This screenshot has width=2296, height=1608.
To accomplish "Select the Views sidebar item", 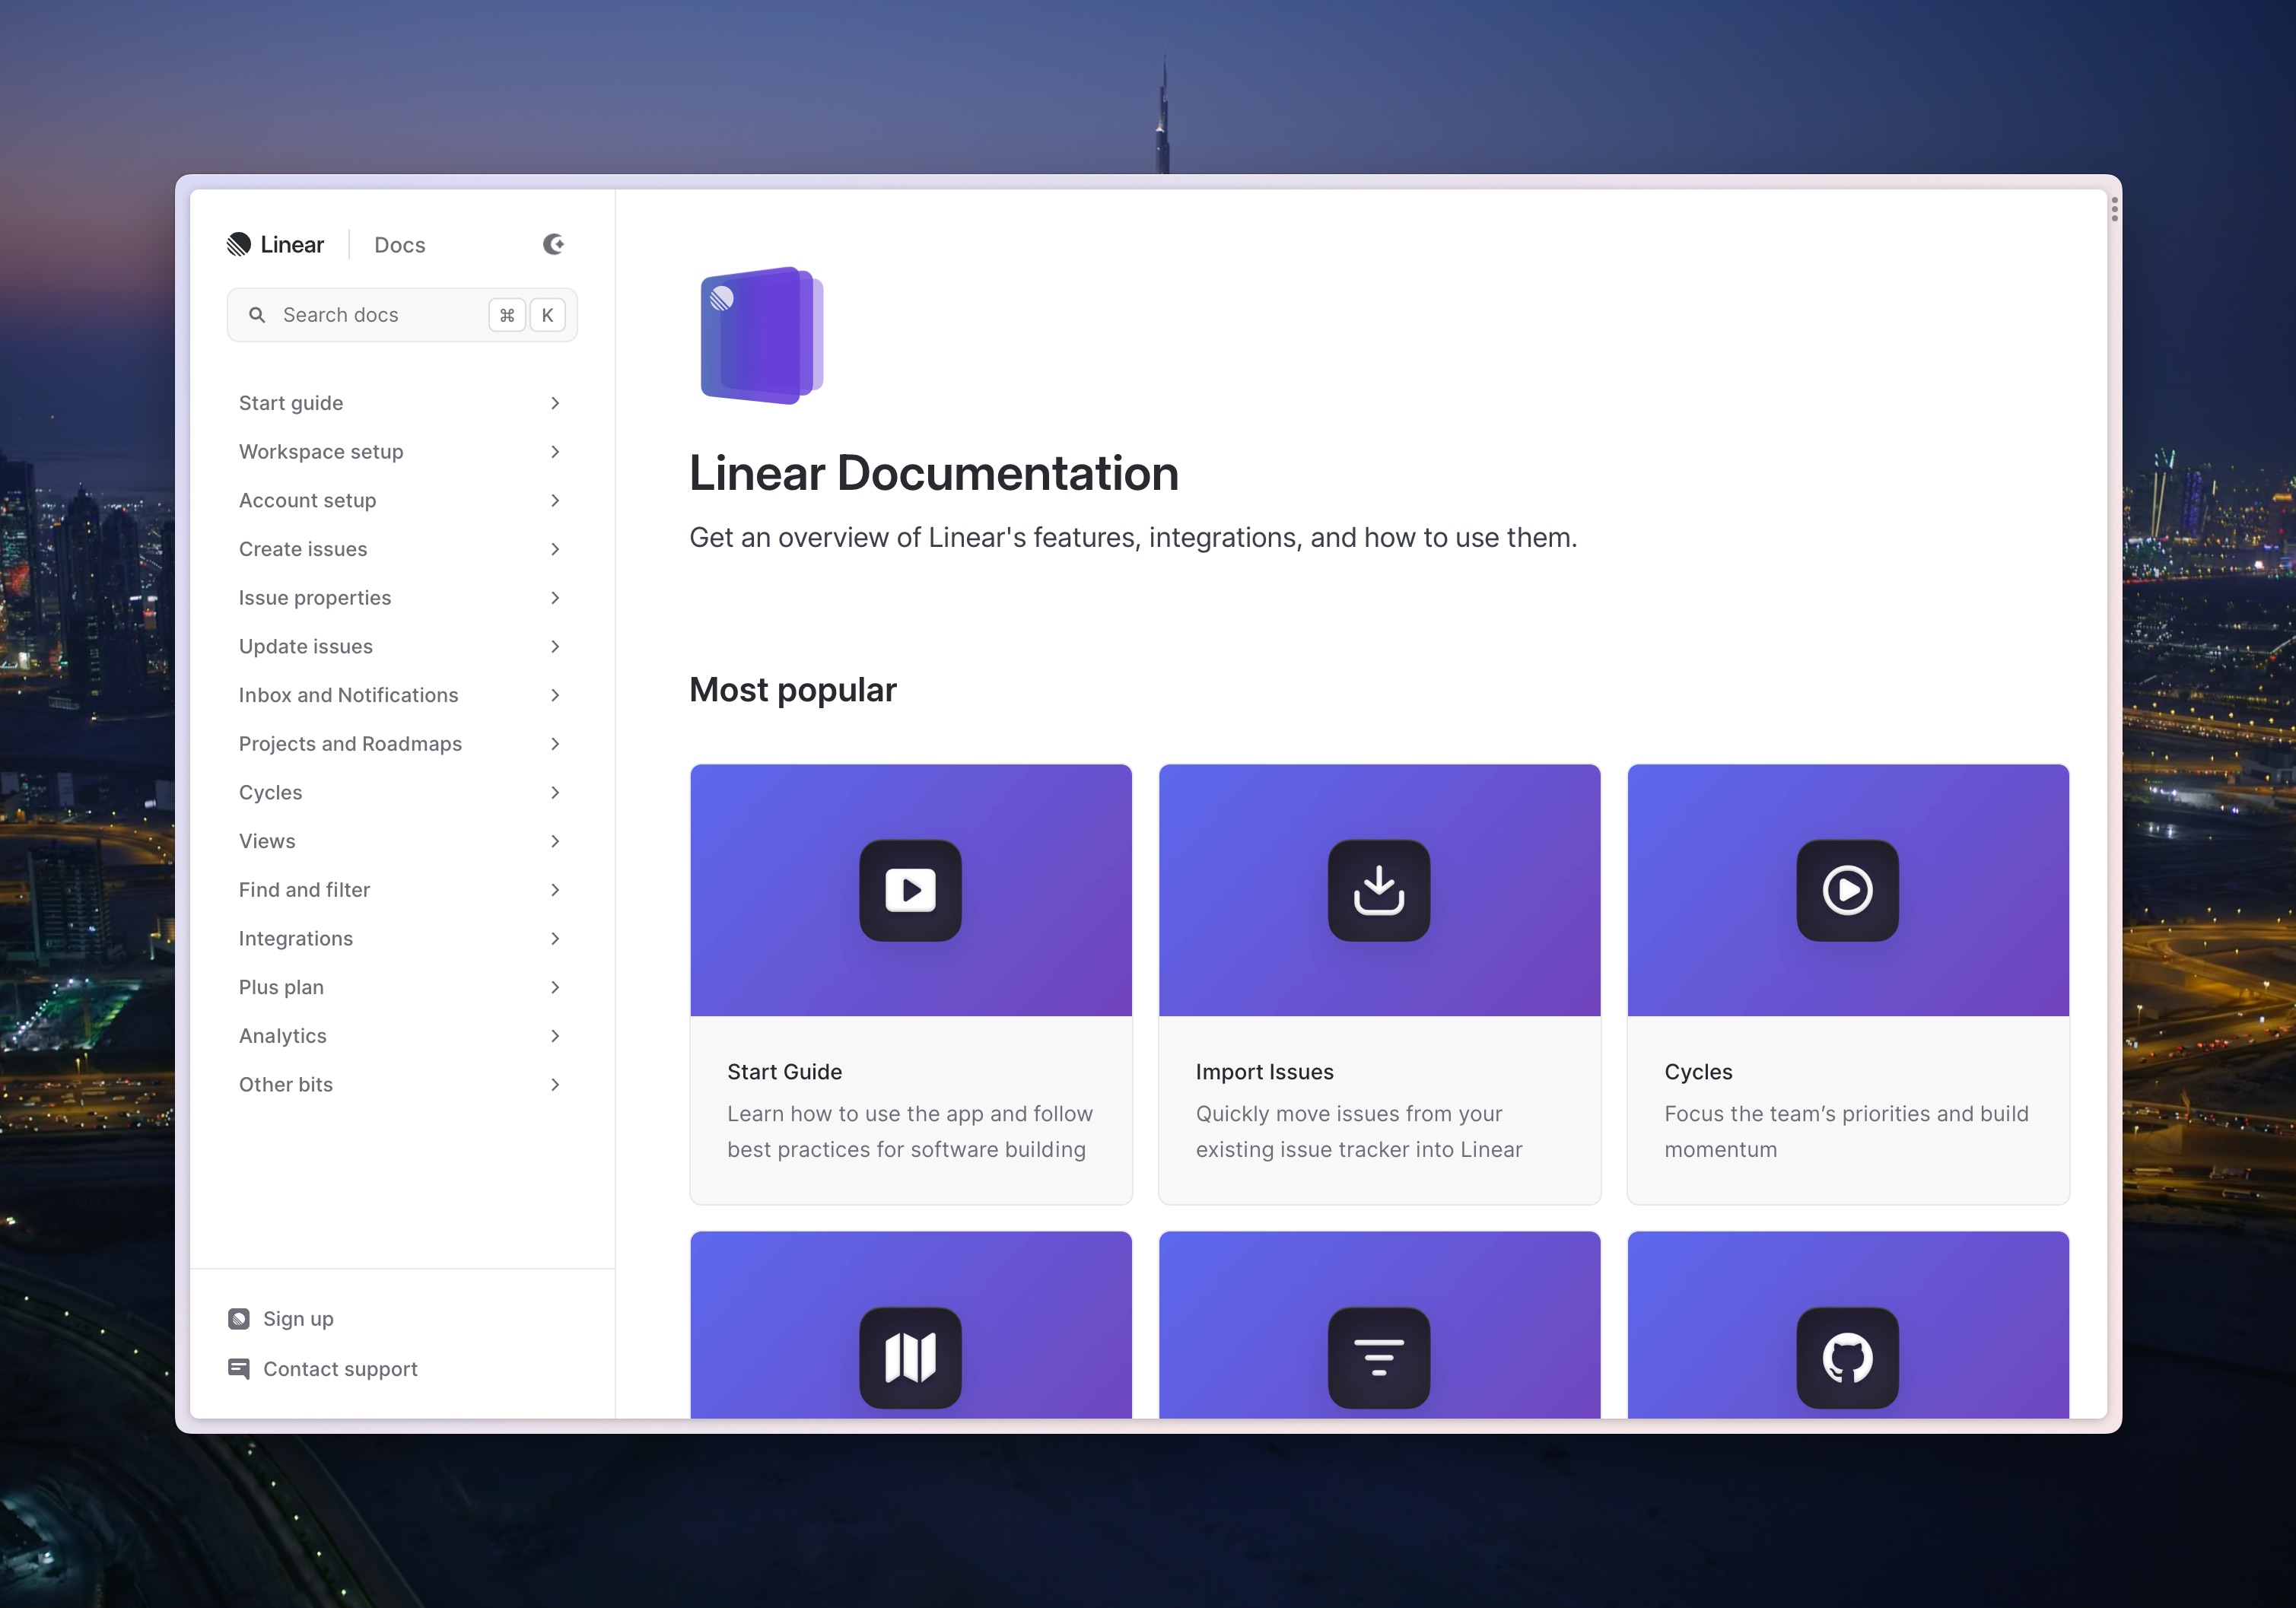I will [266, 841].
